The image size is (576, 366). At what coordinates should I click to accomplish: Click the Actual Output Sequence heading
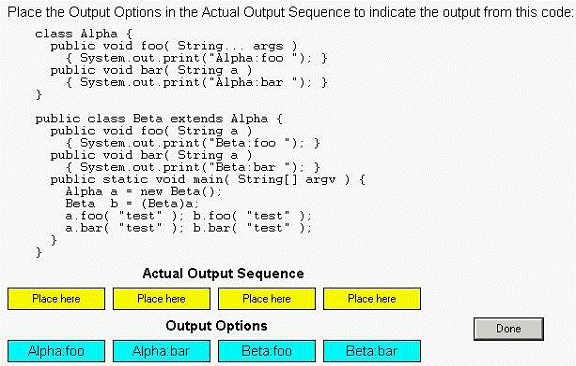pos(223,273)
